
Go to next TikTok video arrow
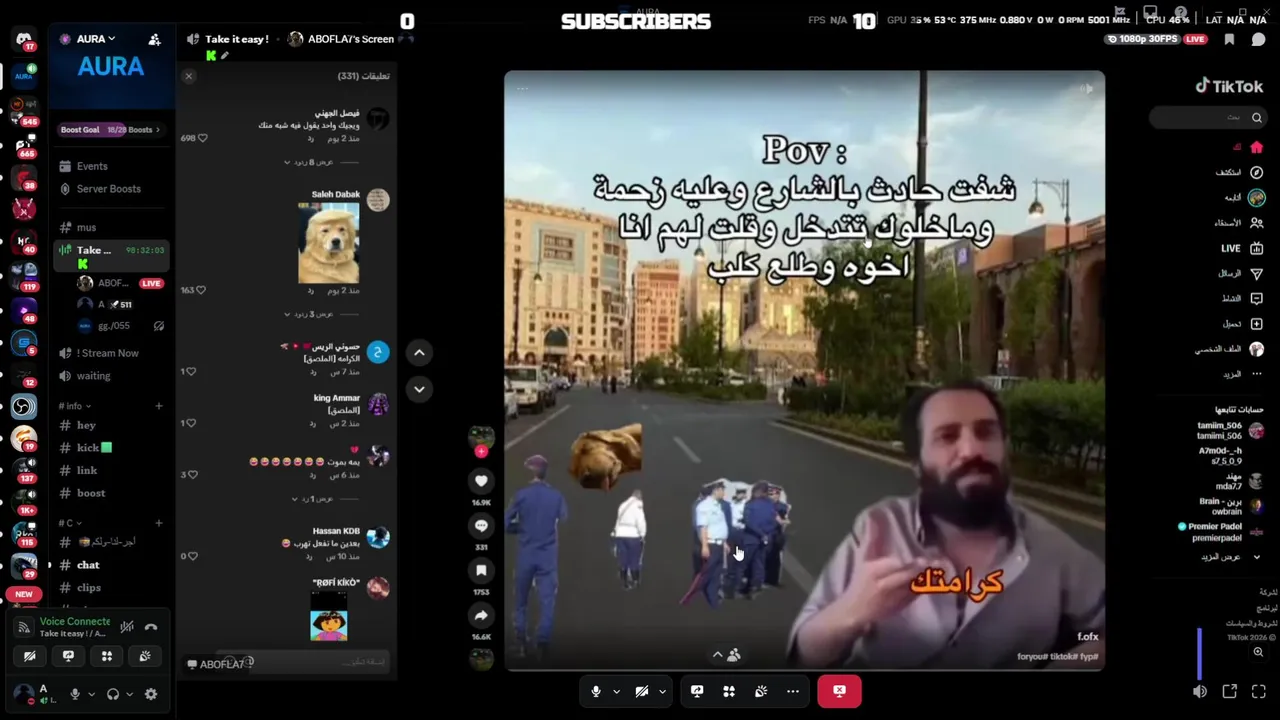coord(419,388)
